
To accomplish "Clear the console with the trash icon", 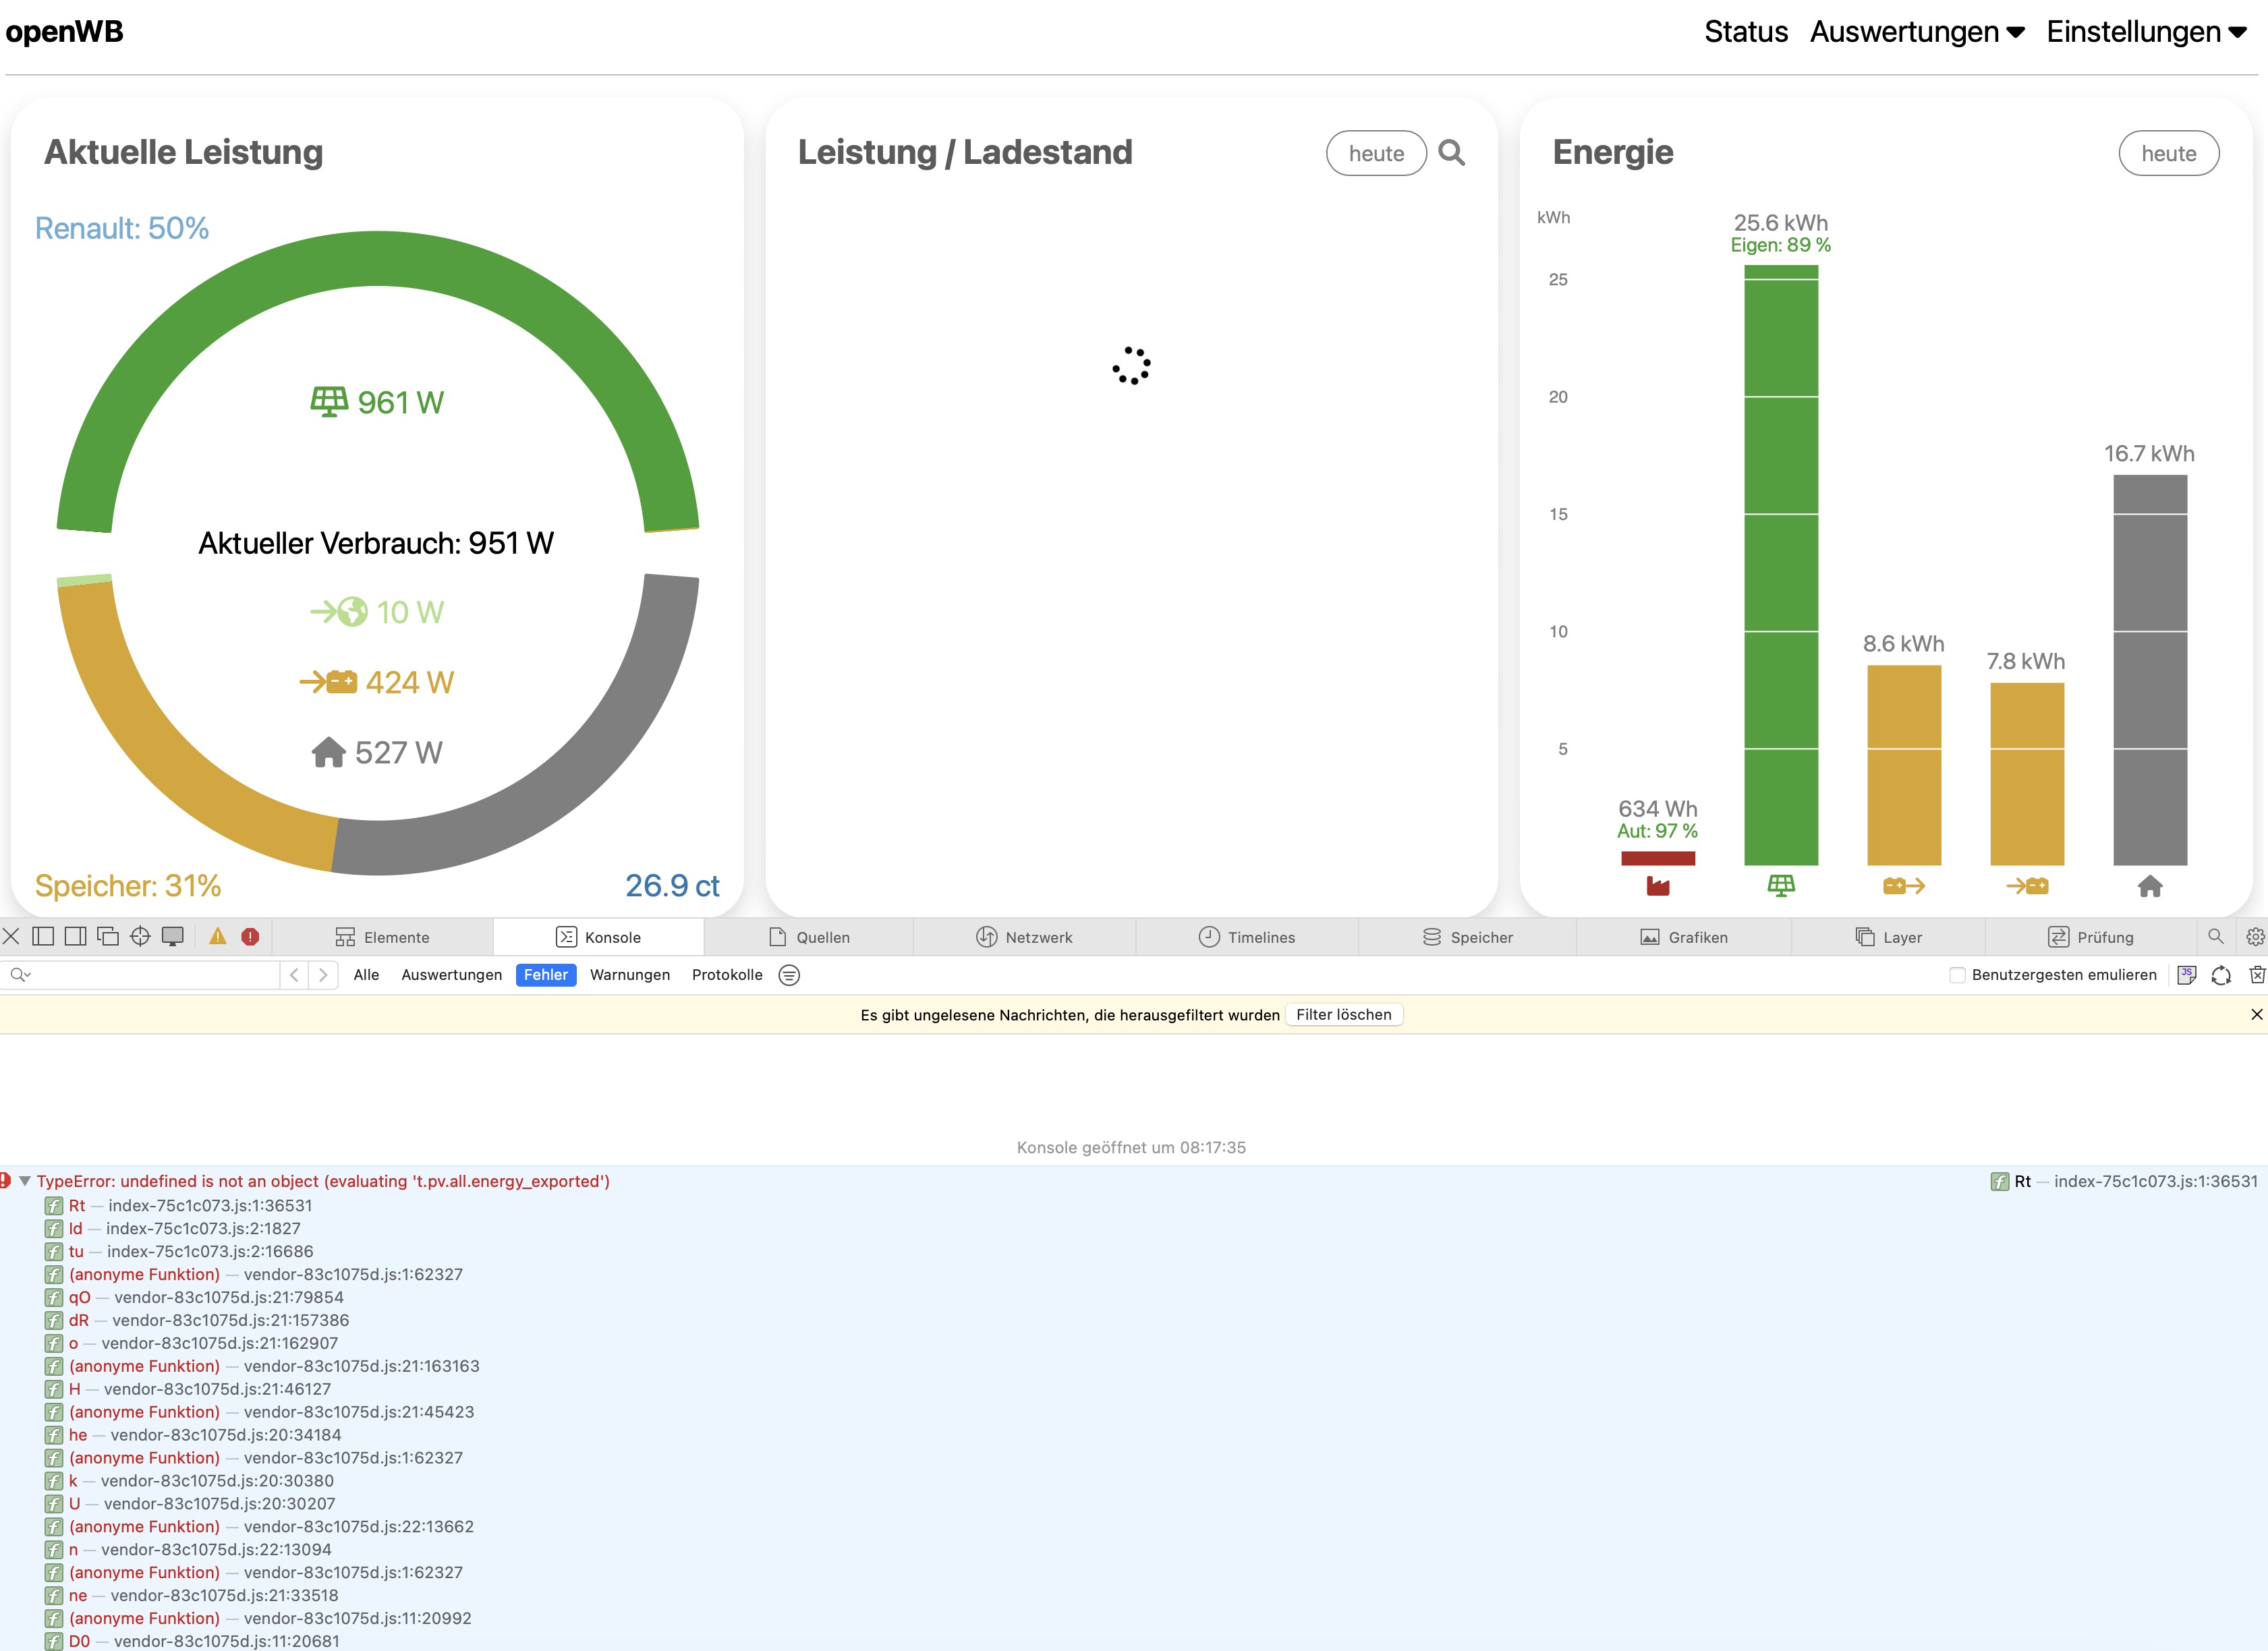I will [x=2256, y=974].
